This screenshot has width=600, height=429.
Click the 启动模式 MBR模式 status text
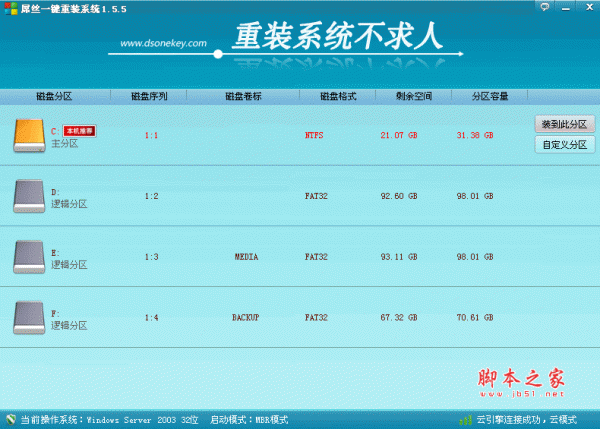click(x=249, y=420)
